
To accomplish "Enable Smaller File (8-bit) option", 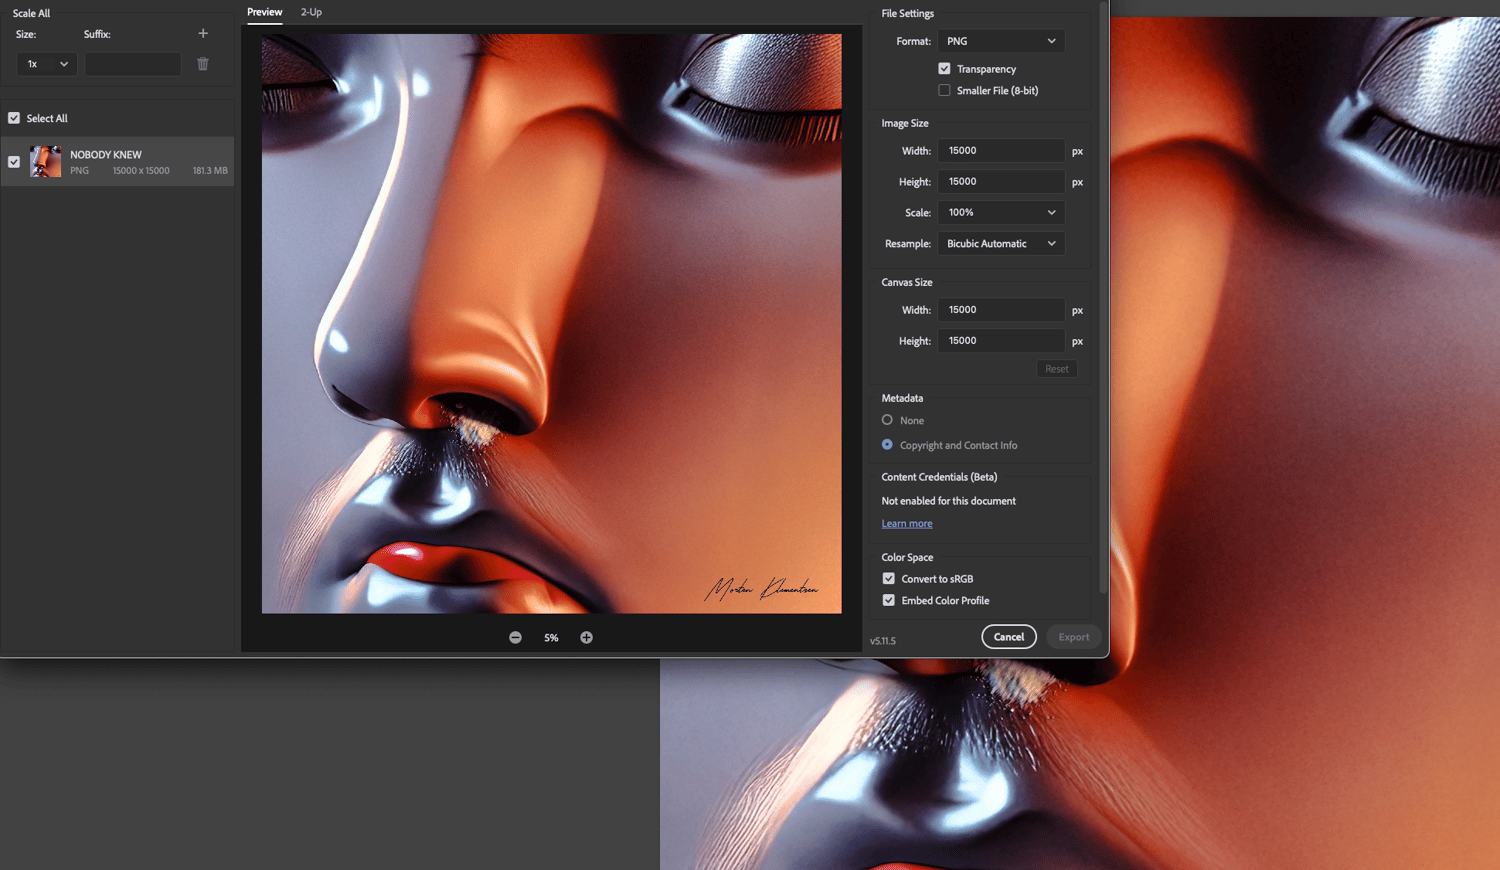I will (944, 90).
